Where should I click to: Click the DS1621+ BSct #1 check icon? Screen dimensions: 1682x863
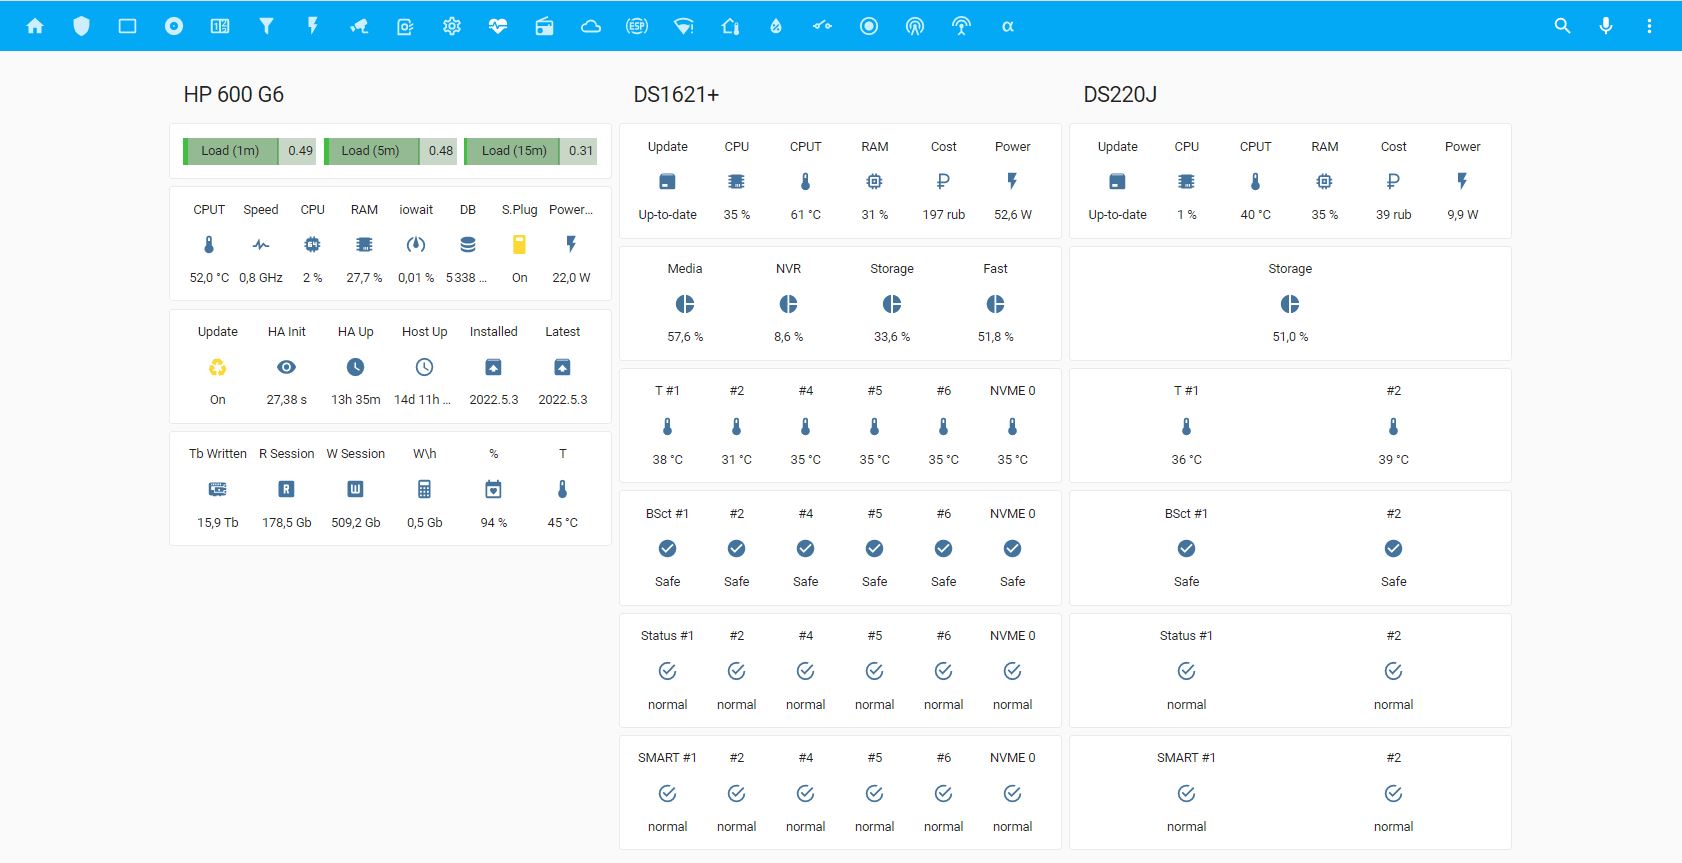point(667,548)
